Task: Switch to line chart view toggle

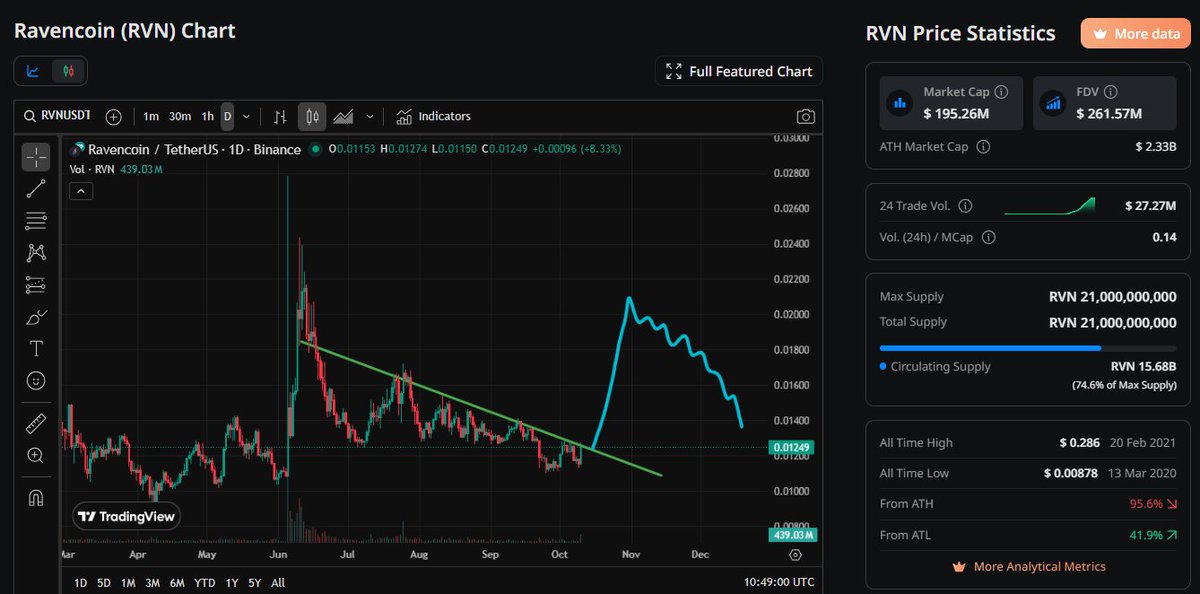Action: pos(33,71)
